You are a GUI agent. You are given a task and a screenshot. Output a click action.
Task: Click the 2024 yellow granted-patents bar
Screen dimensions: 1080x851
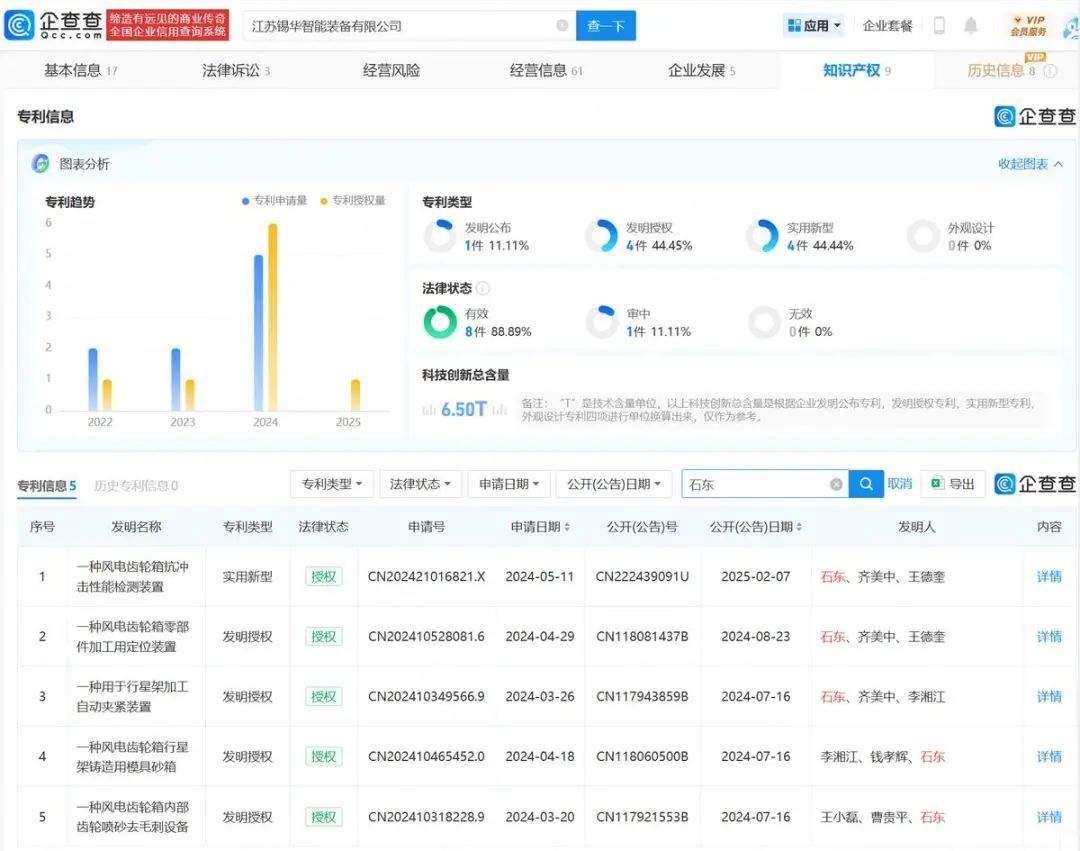tap(272, 317)
